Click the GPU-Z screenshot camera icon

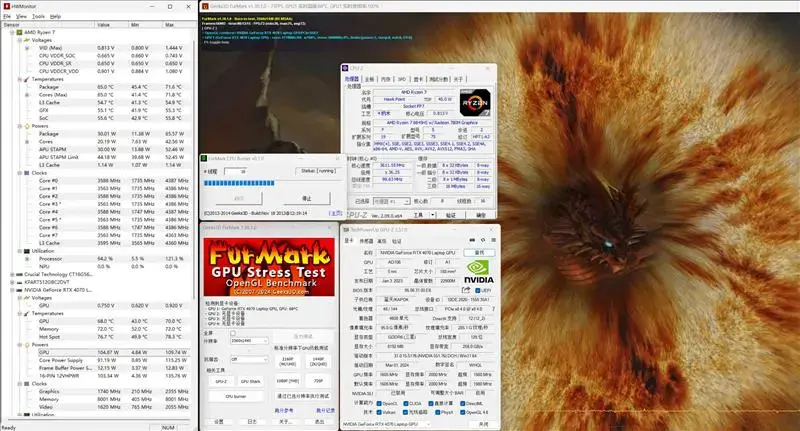tap(472, 240)
